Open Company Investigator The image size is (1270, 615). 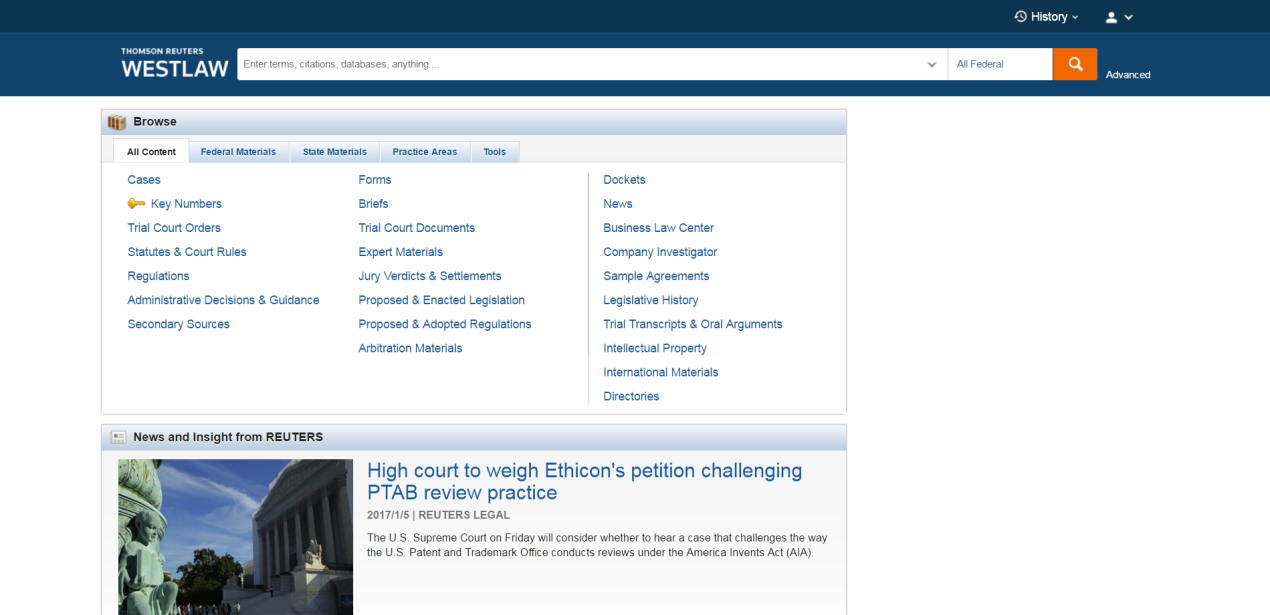point(660,252)
